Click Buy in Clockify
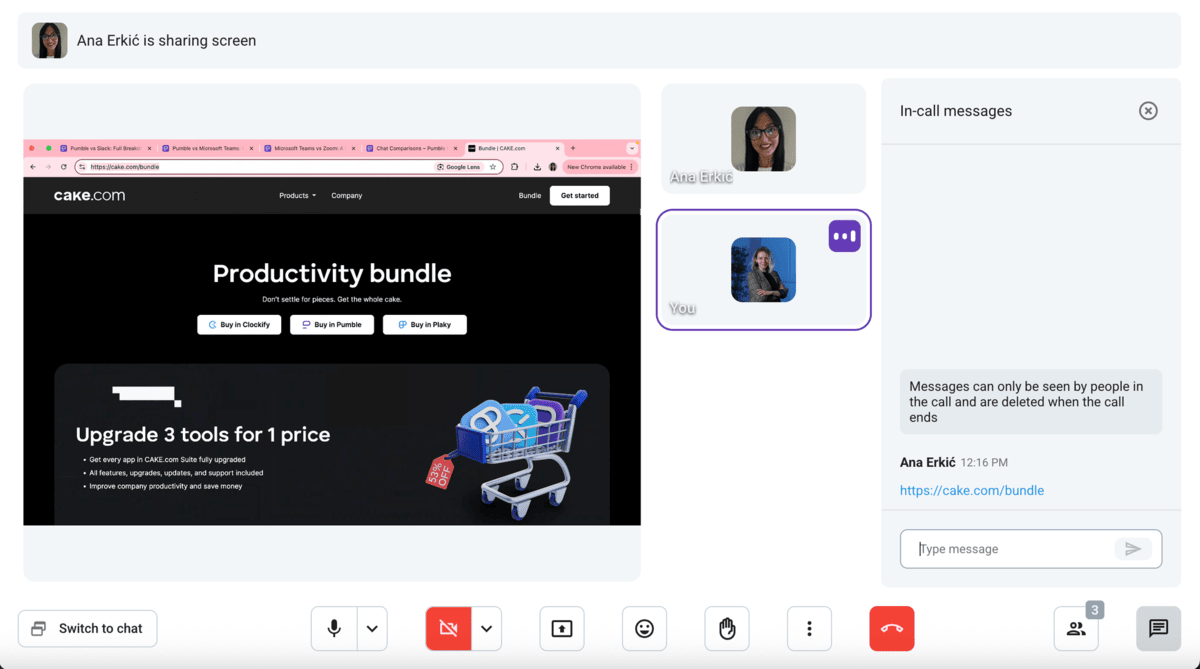 (239, 325)
